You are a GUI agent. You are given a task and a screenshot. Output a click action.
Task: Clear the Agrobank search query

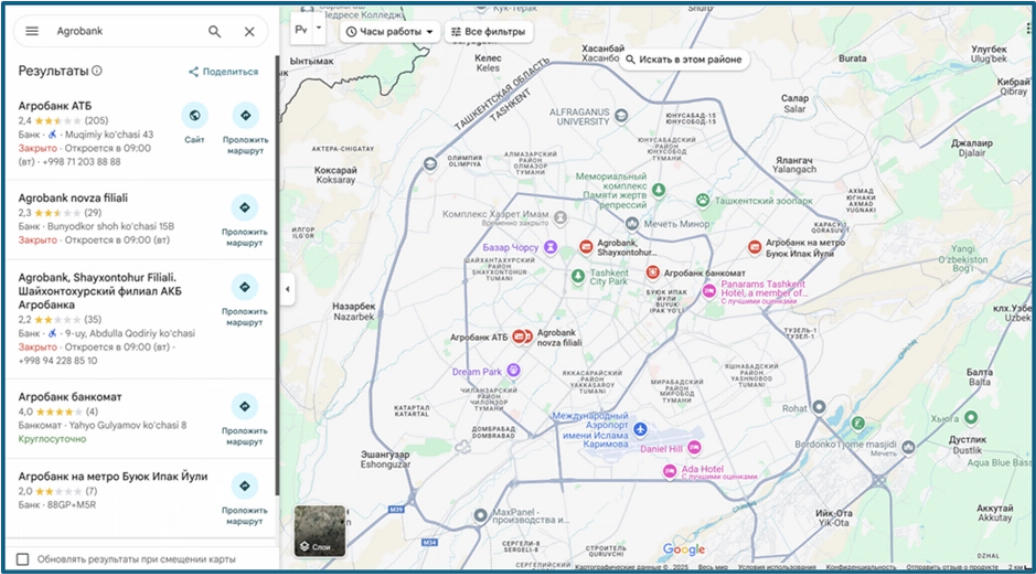click(x=249, y=31)
